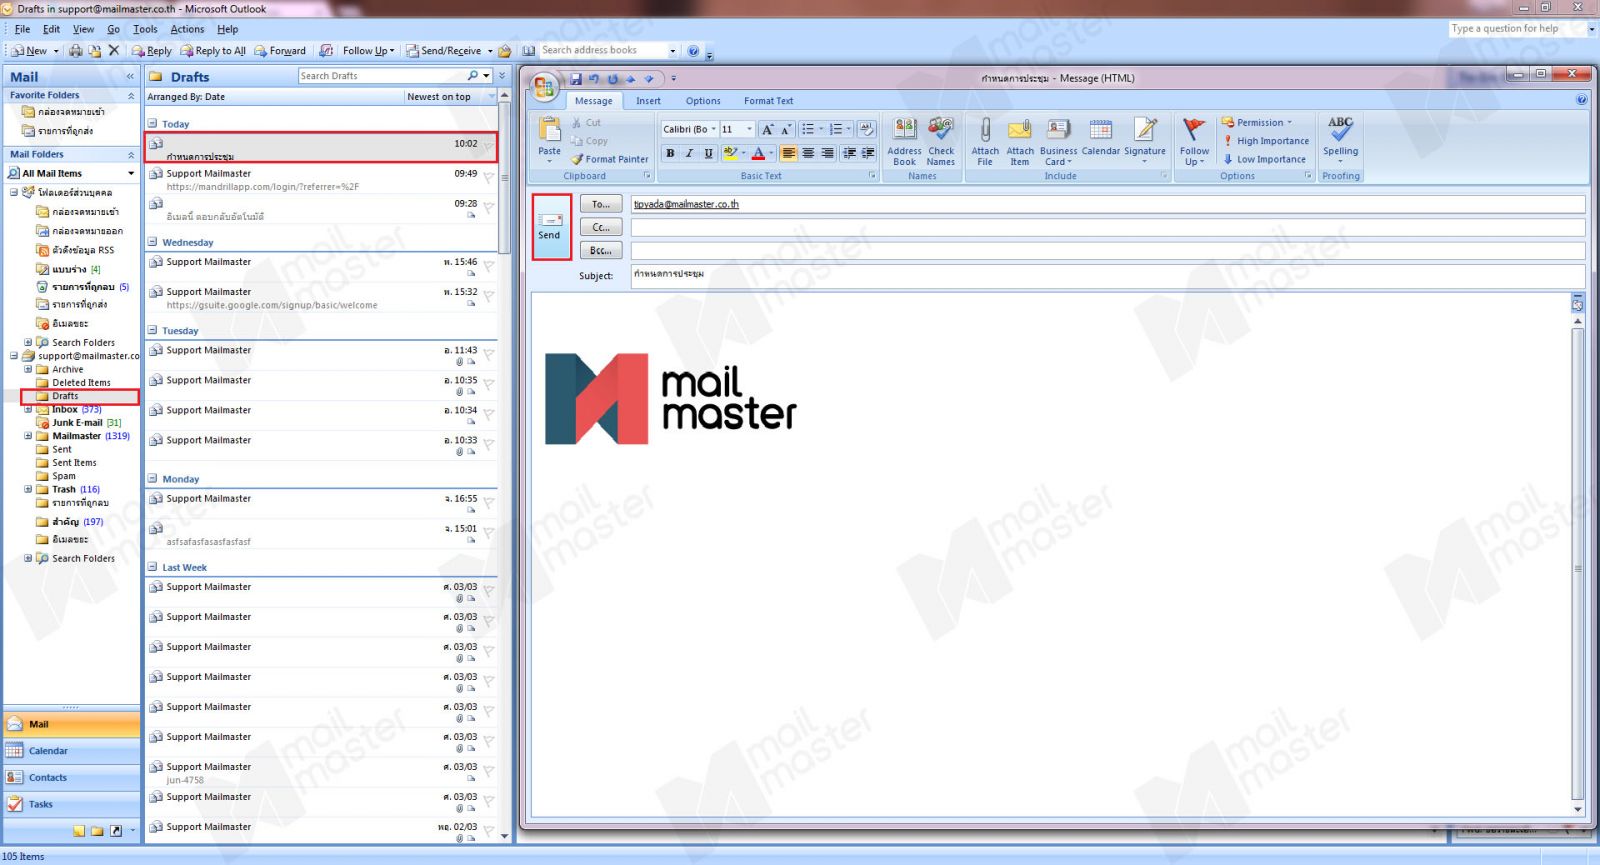Open the Actions menu in Outlook

tap(187, 29)
